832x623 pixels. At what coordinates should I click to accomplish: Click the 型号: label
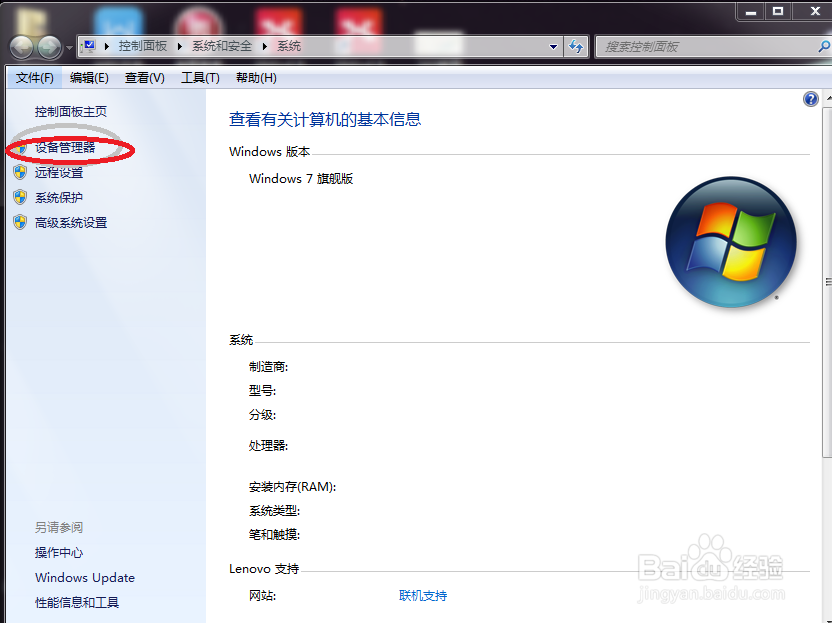click(262, 391)
